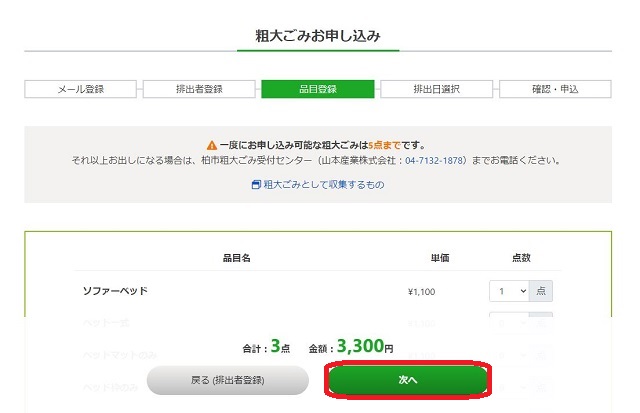Click the 点 unit label beside the quantity selector

coord(541,291)
